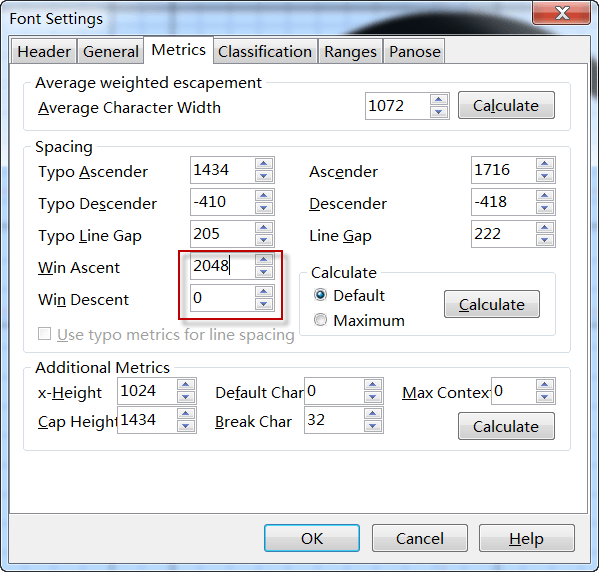
Task: Decrease Win Descent using down spinner arrow
Action: tap(264, 304)
